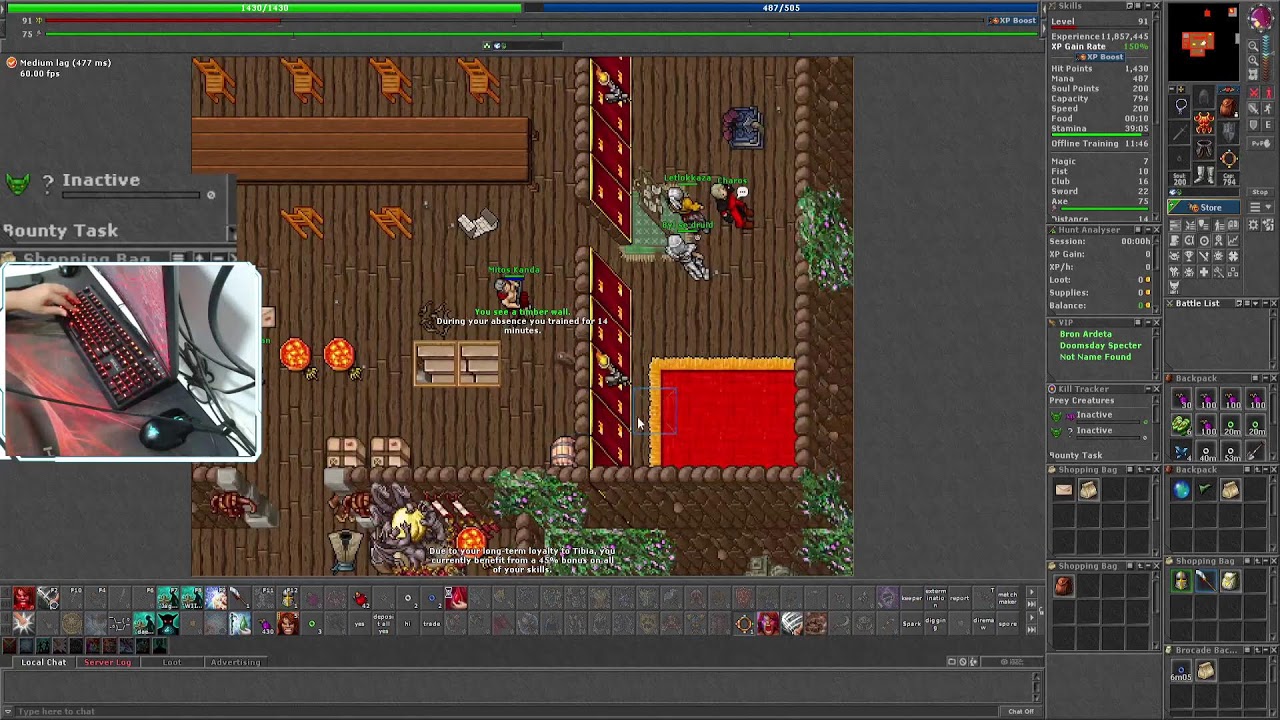Select VIP entry Bron Ardeta
Image resolution: width=1280 pixels, height=720 pixels.
[1085, 334]
